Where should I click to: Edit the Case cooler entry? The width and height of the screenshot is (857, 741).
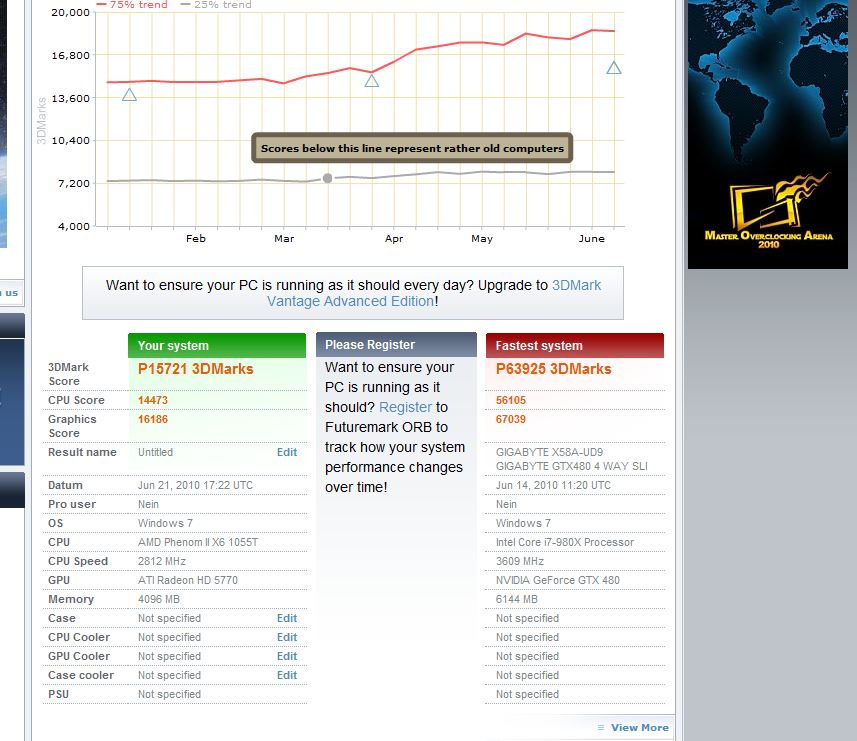pos(287,675)
